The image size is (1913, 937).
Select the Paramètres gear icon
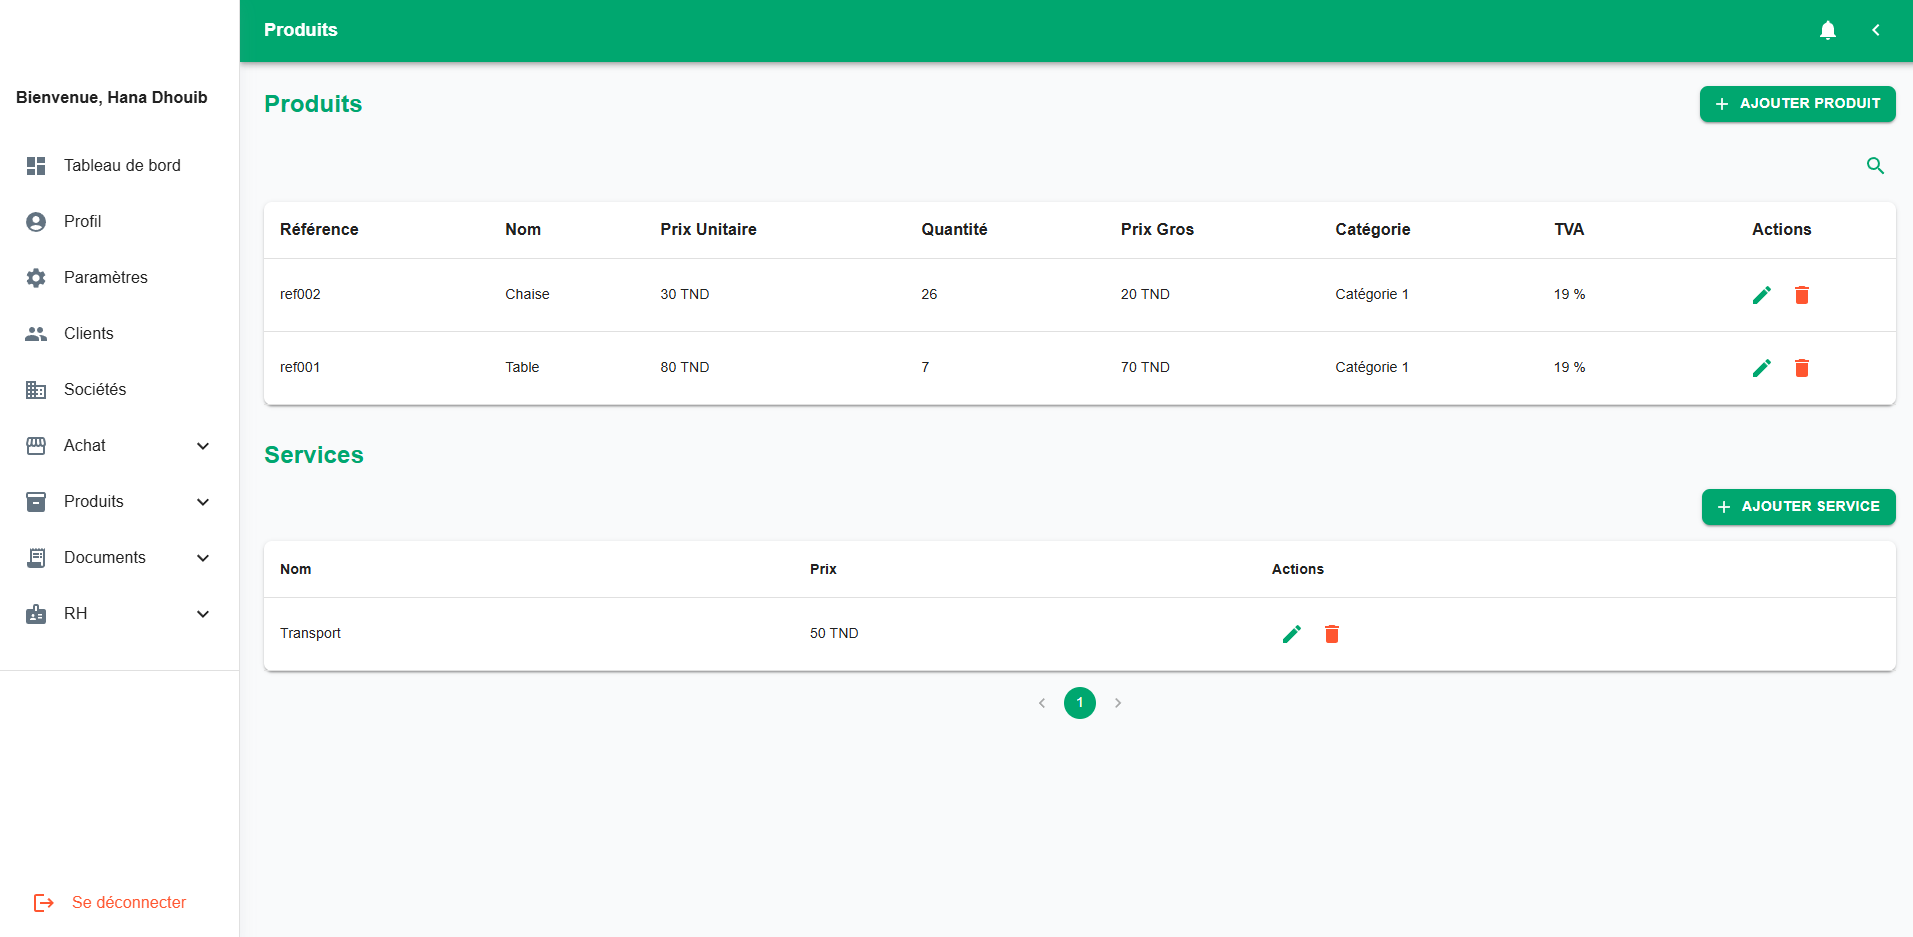click(x=36, y=277)
